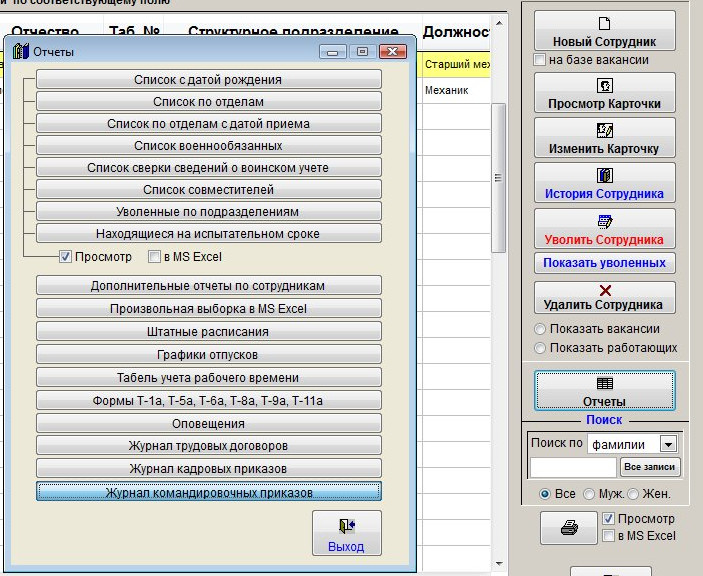Check 'в MS Excel' beside the printer button

click(608, 536)
